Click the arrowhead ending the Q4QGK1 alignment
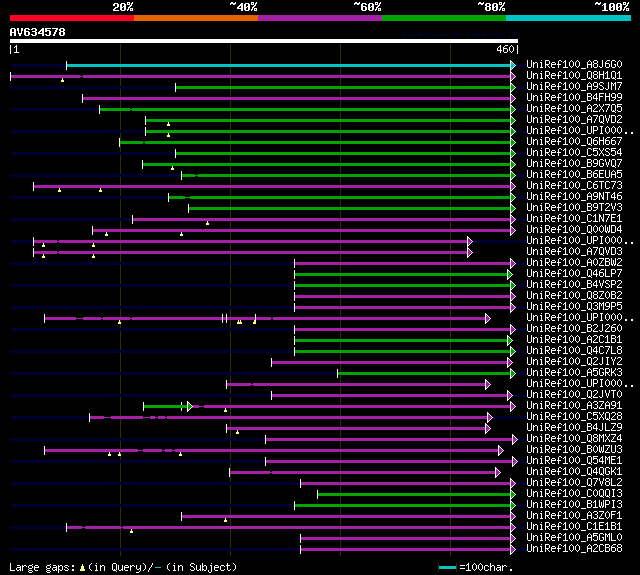 [x=498, y=473]
